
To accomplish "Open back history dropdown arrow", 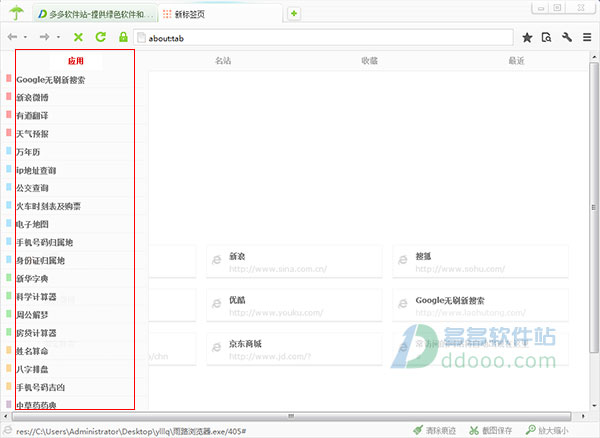I will tap(25, 37).
